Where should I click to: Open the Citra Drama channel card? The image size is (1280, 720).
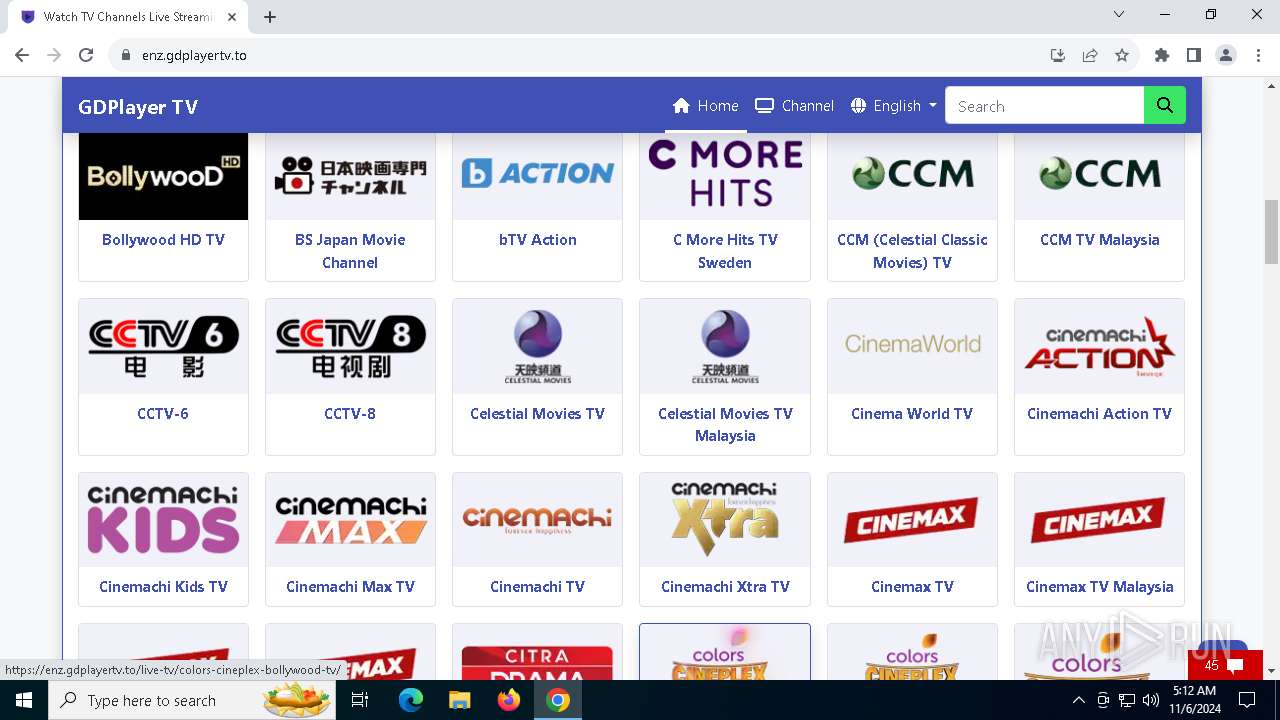coord(537,652)
